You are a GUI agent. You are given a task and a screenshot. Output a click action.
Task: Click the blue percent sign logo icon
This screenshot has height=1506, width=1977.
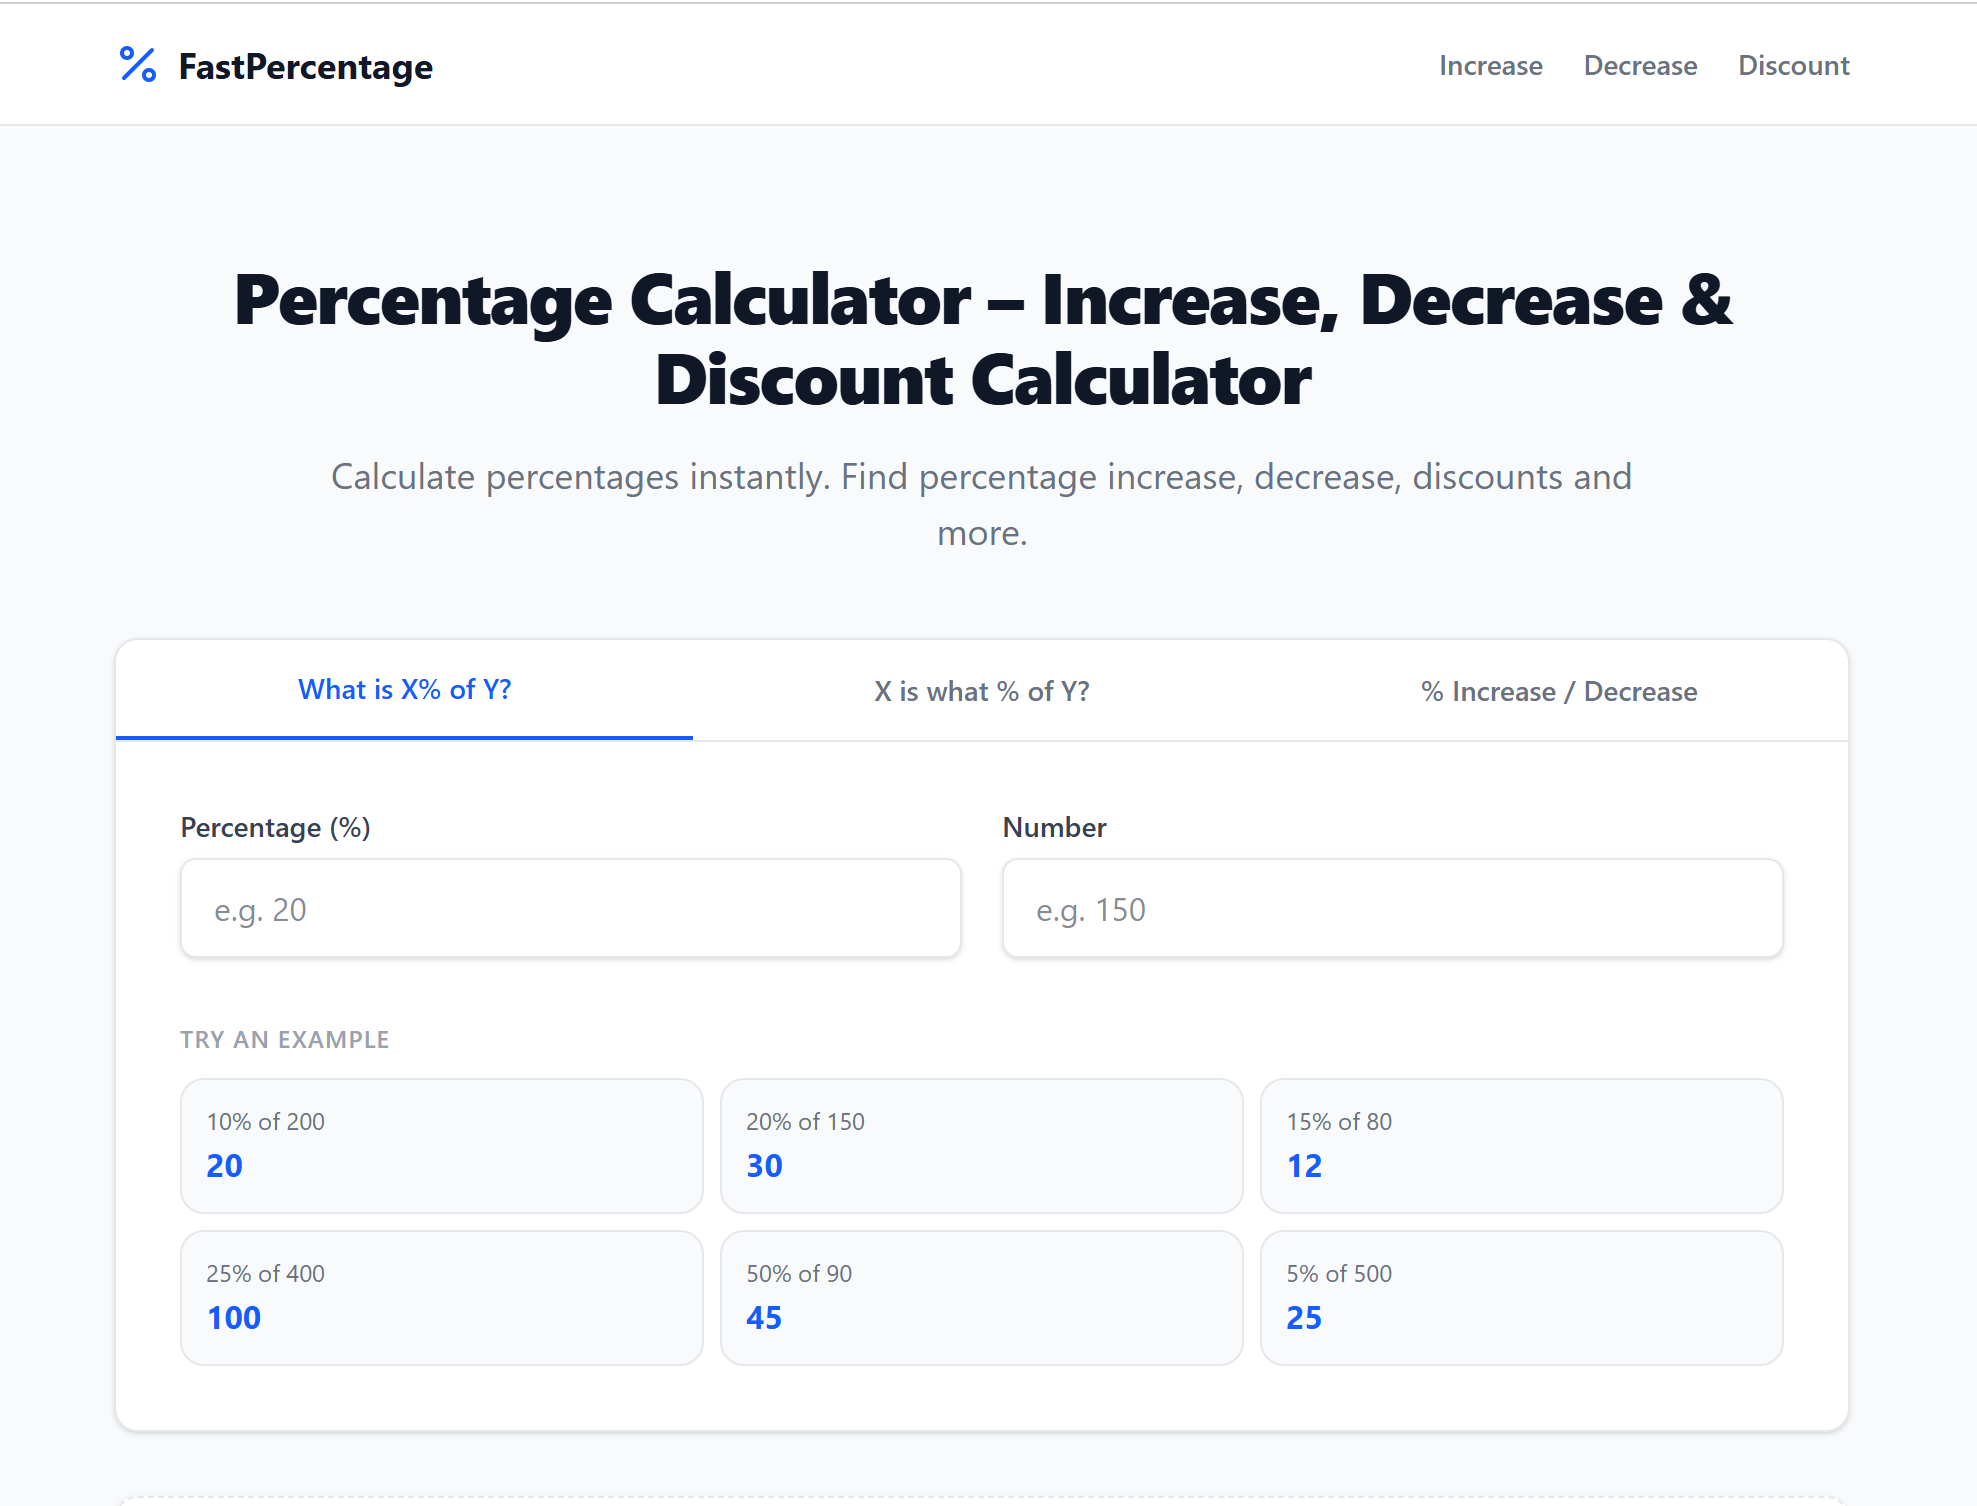(x=137, y=65)
